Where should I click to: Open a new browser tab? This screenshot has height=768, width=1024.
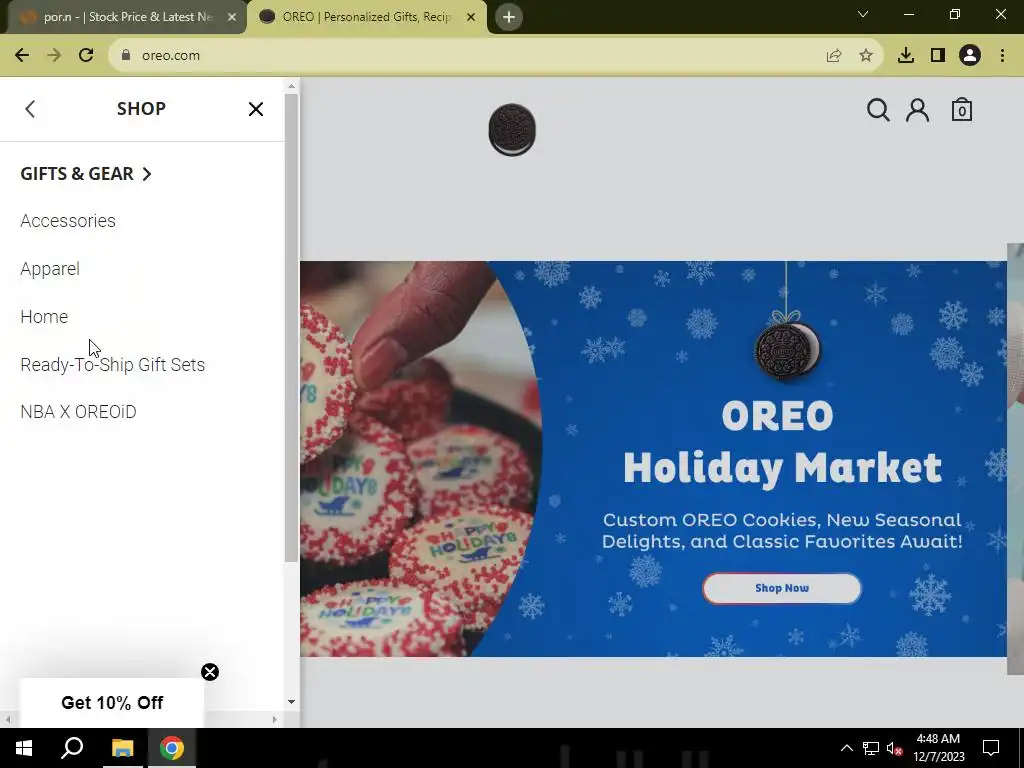[509, 17]
